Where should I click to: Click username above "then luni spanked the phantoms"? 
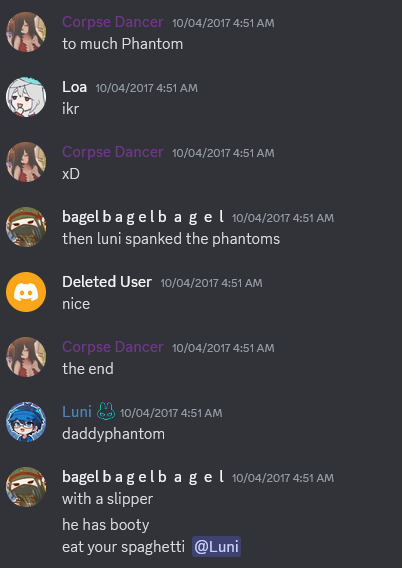click(x=143, y=217)
